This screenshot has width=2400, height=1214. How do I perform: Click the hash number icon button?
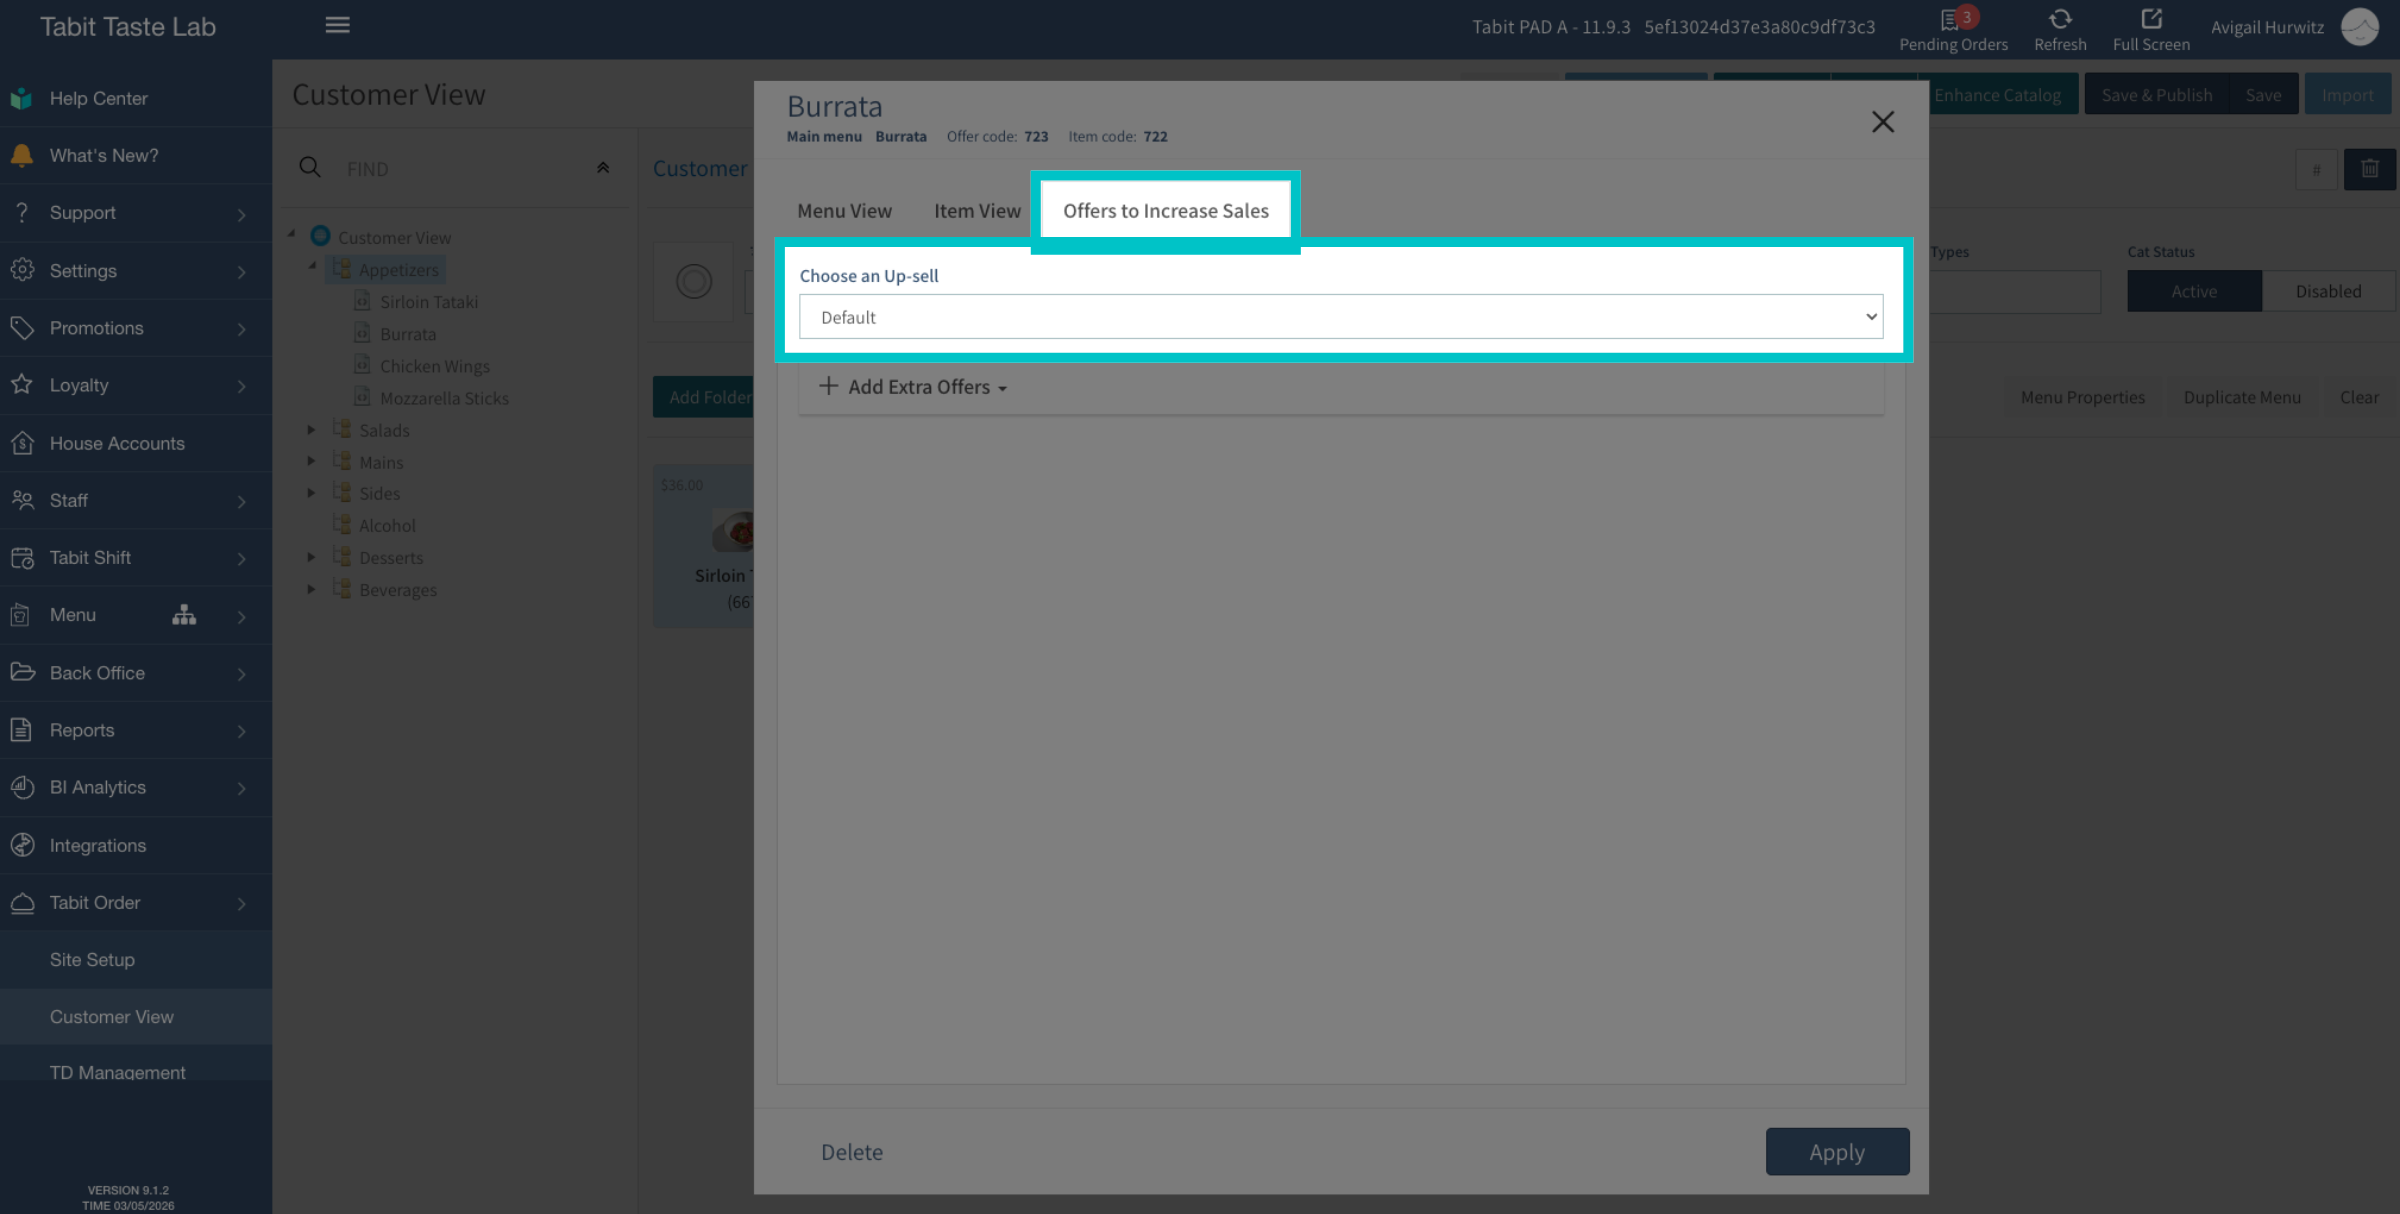2316,169
